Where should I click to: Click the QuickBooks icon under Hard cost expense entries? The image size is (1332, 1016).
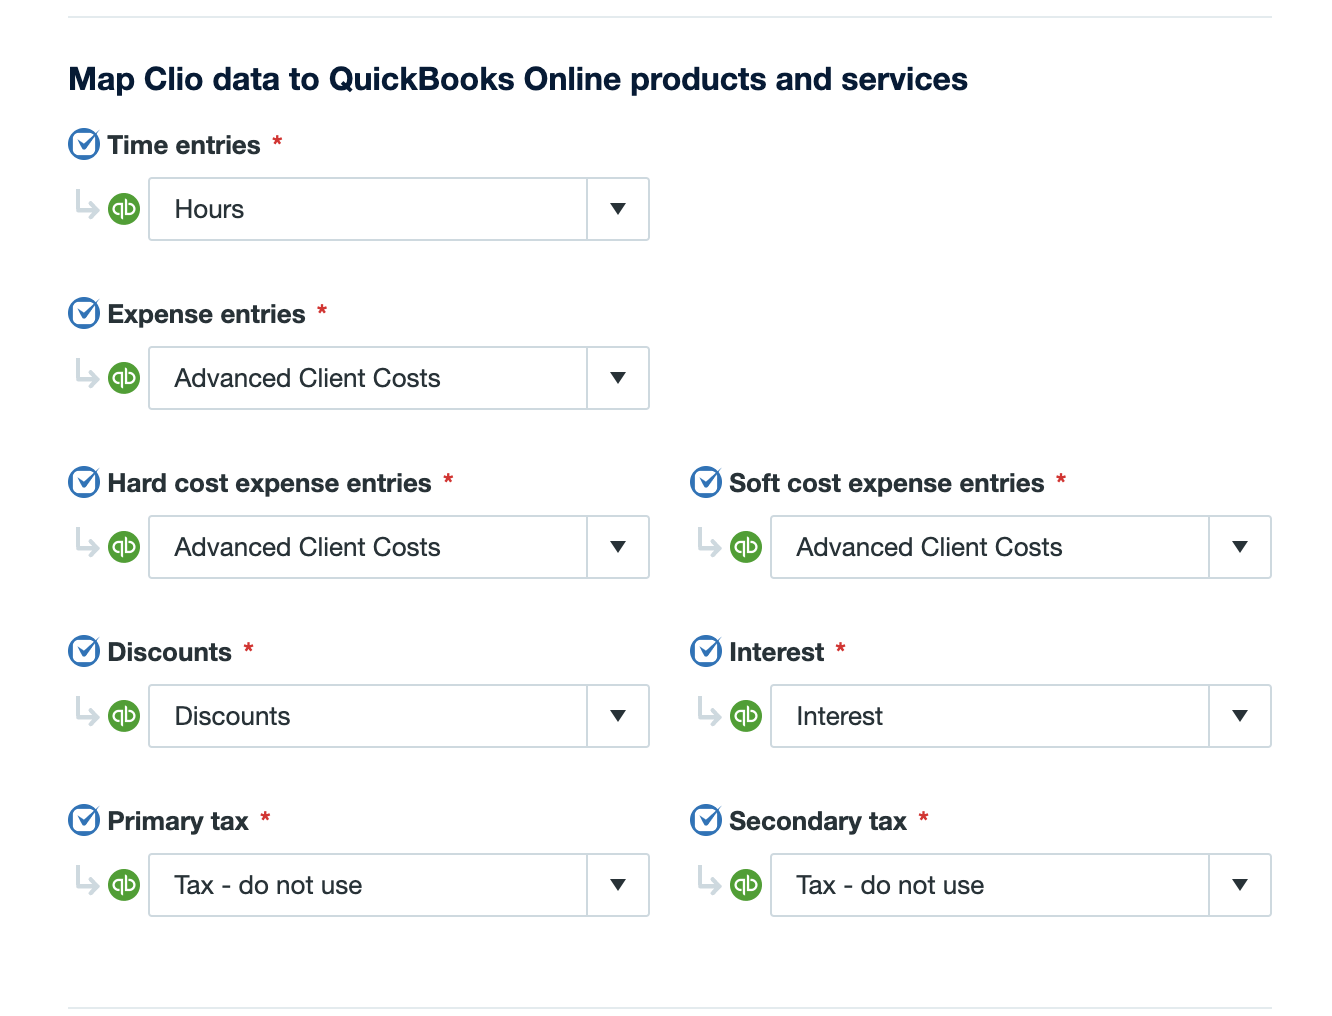tap(124, 547)
